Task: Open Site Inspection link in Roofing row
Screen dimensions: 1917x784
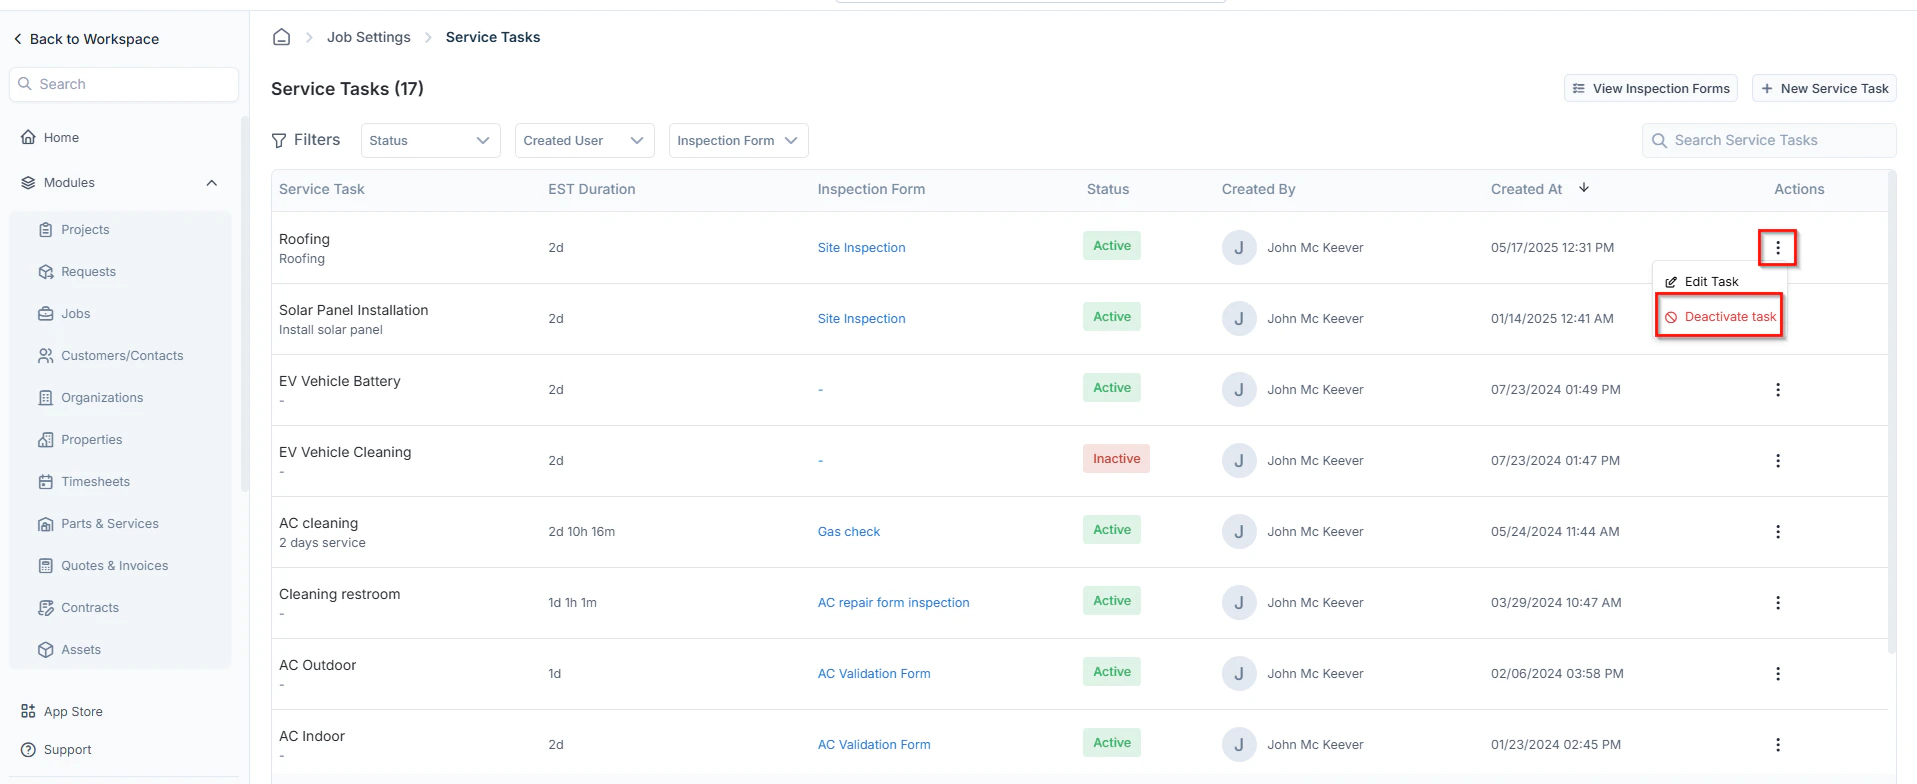Action: 861,248
